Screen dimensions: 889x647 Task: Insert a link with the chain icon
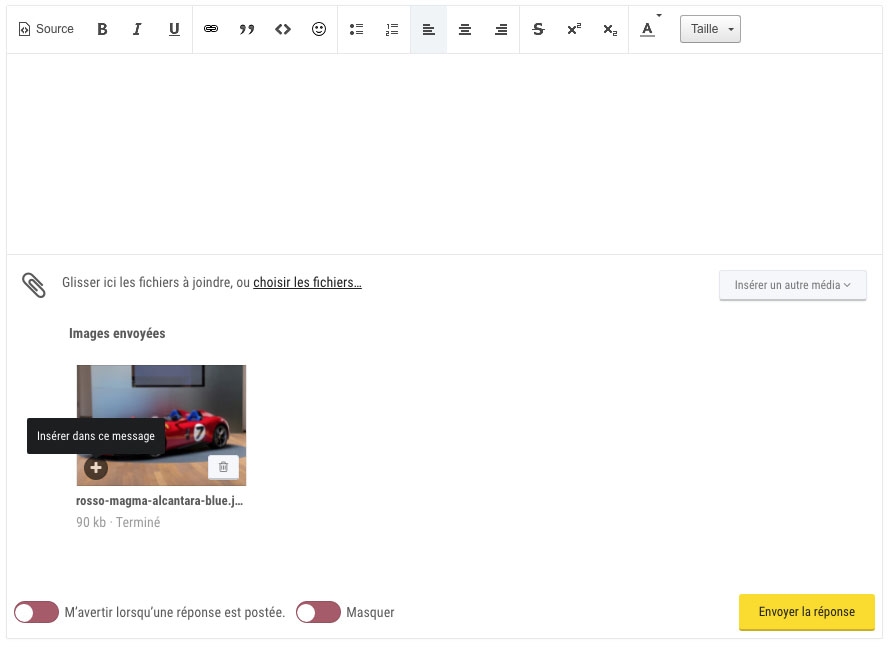coord(211,29)
